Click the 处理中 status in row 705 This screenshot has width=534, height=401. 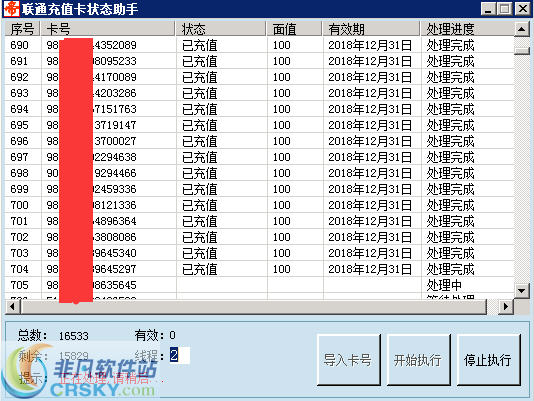(444, 285)
